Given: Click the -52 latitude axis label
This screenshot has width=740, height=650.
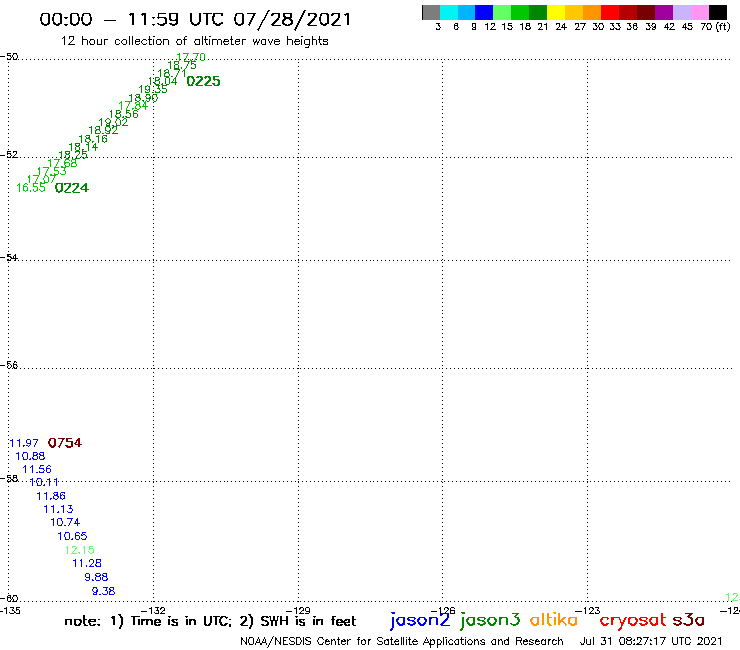Looking at the screenshot, I should (x=9, y=154).
